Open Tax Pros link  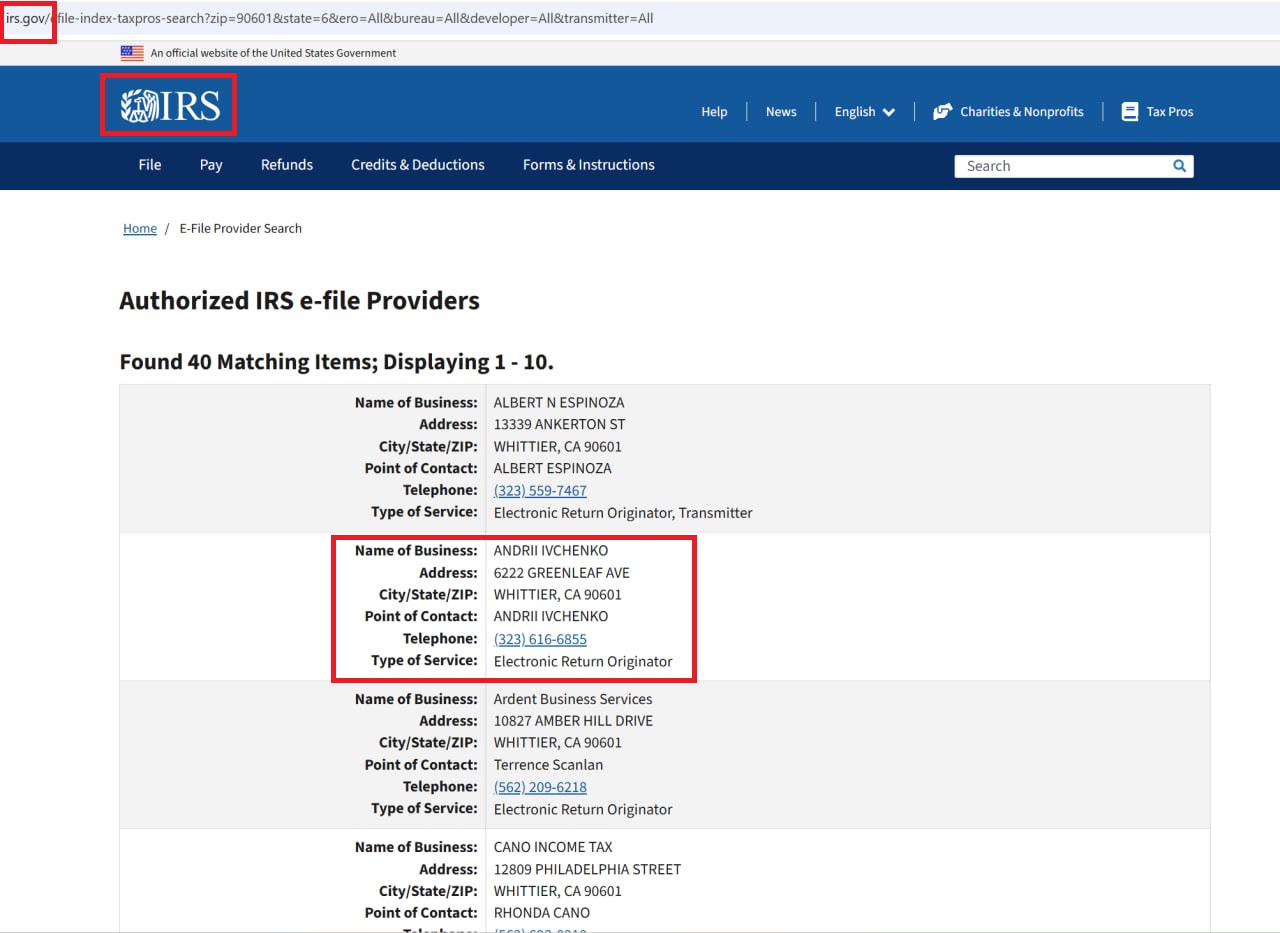[1170, 112]
